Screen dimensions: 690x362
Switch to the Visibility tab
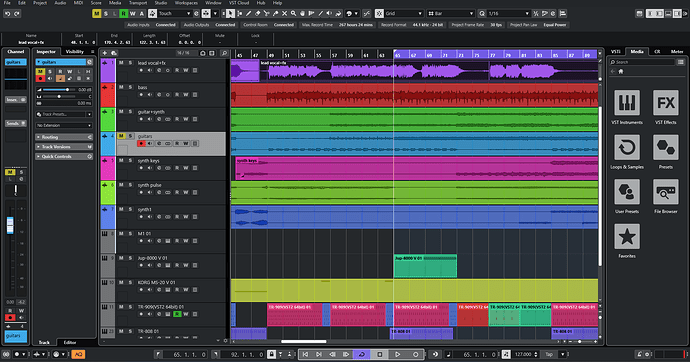point(75,51)
